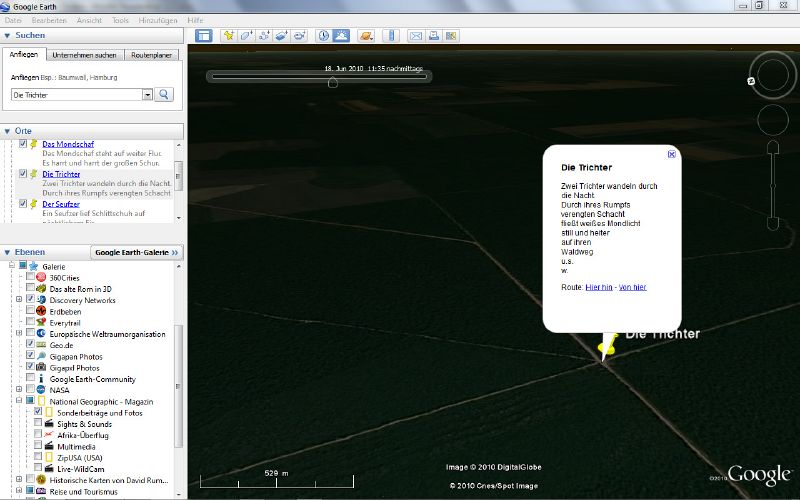Screen dimensions: 800x500
Task: Switch to the Routenplaner tab
Action: pos(152,55)
